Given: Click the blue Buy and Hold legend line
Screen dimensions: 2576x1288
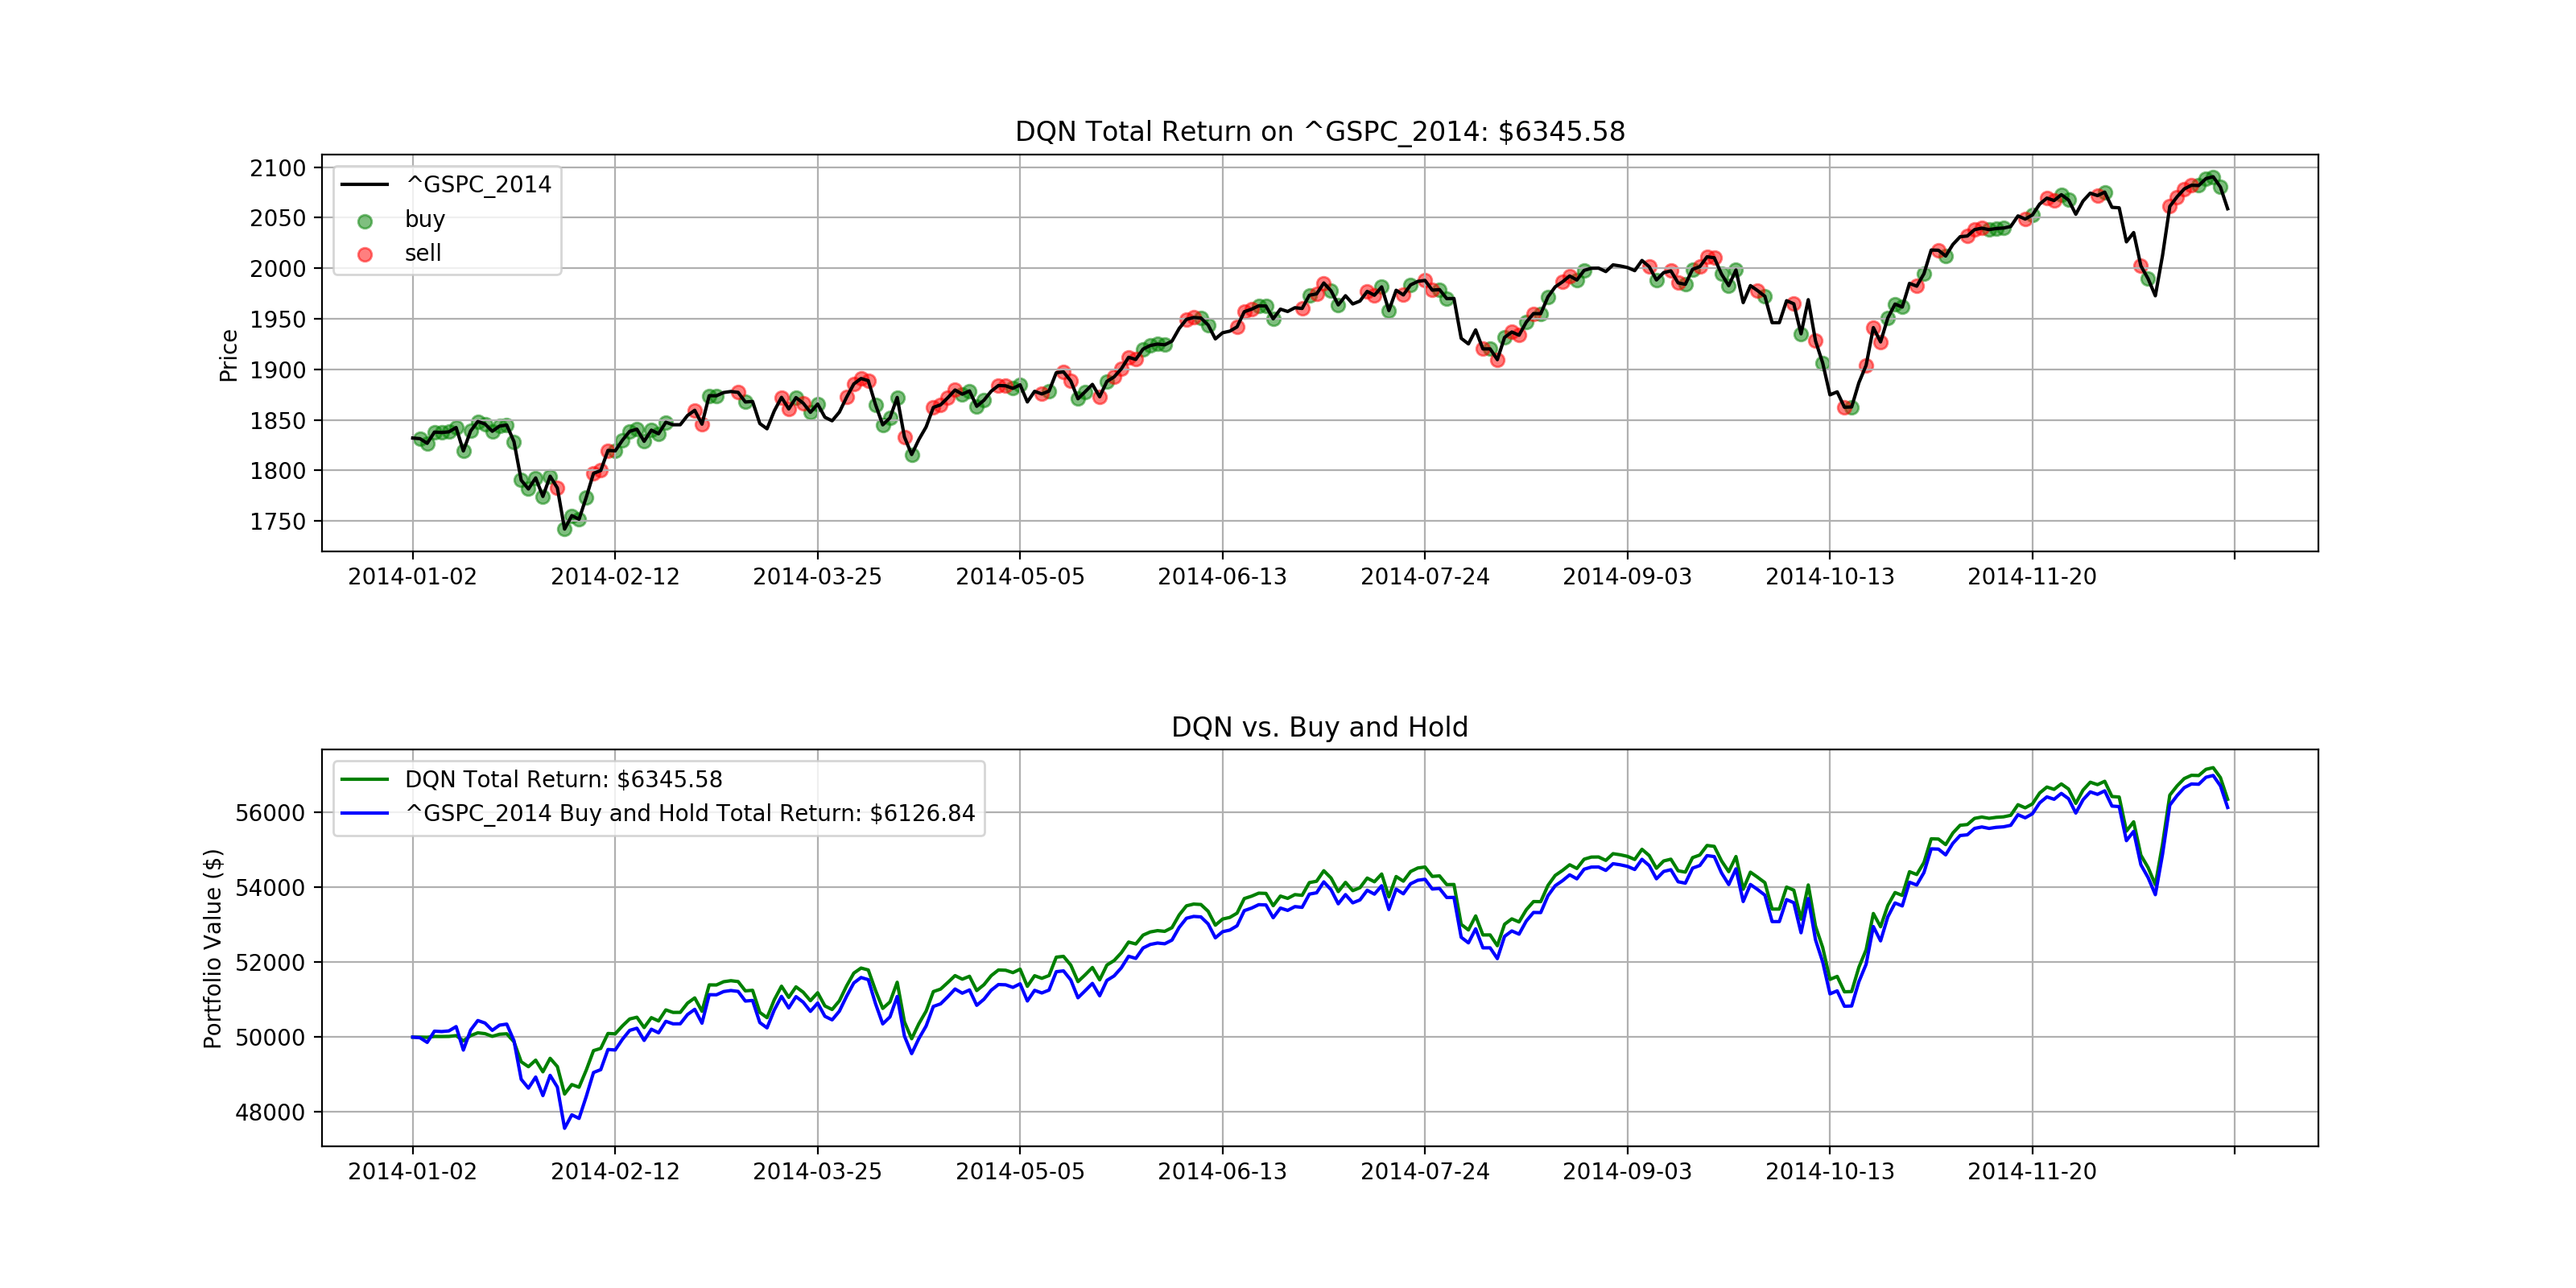Looking at the screenshot, I should tap(365, 813).
